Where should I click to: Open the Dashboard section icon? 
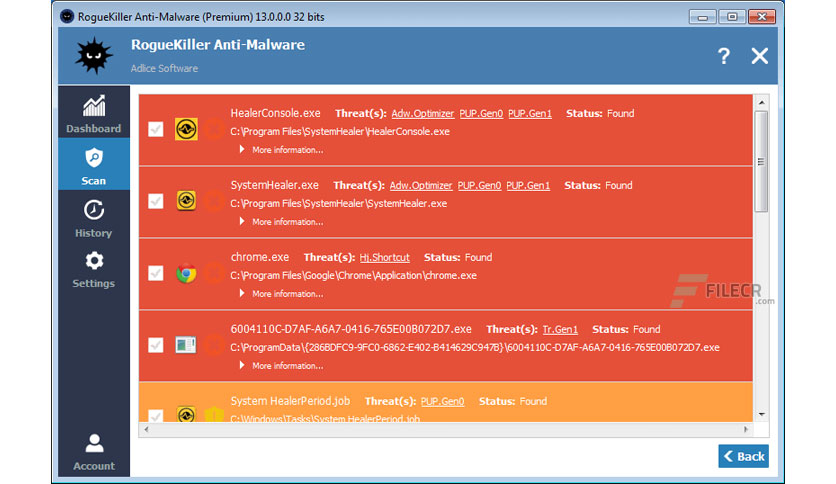coord(94,106)
